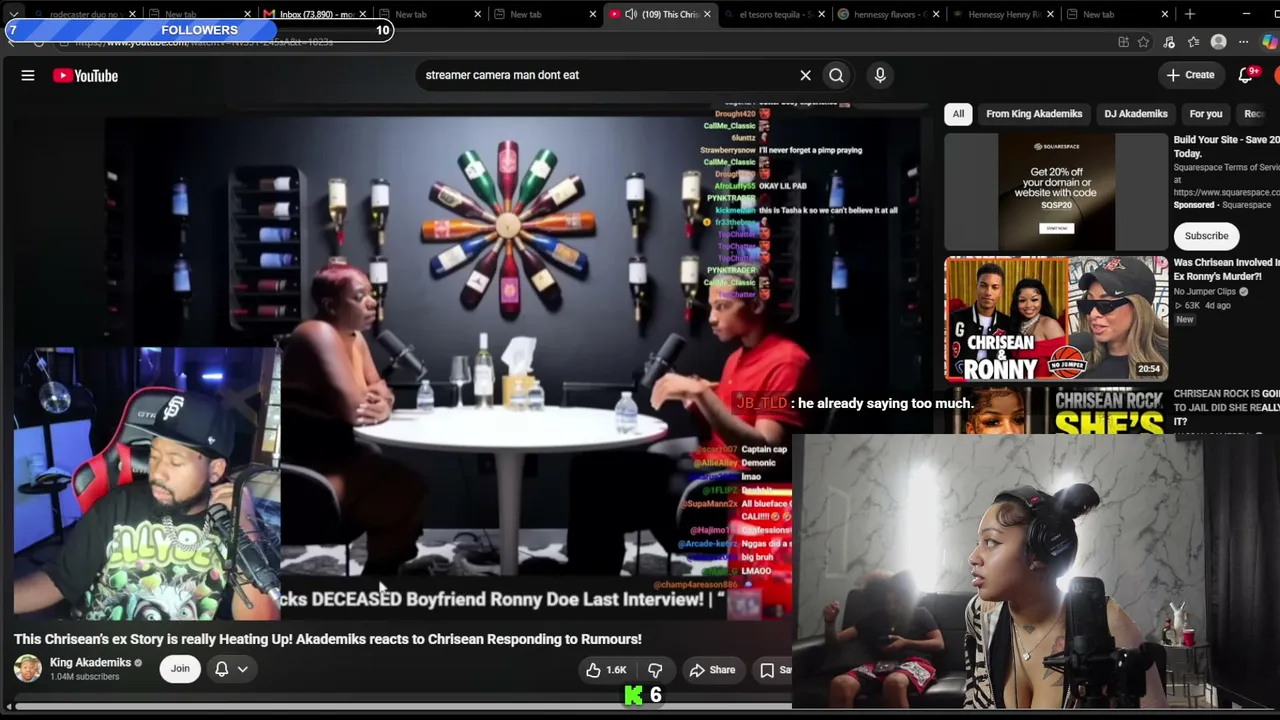Open the Squarespace ad title 'Build Your Site'

[x=1226, y=147]
